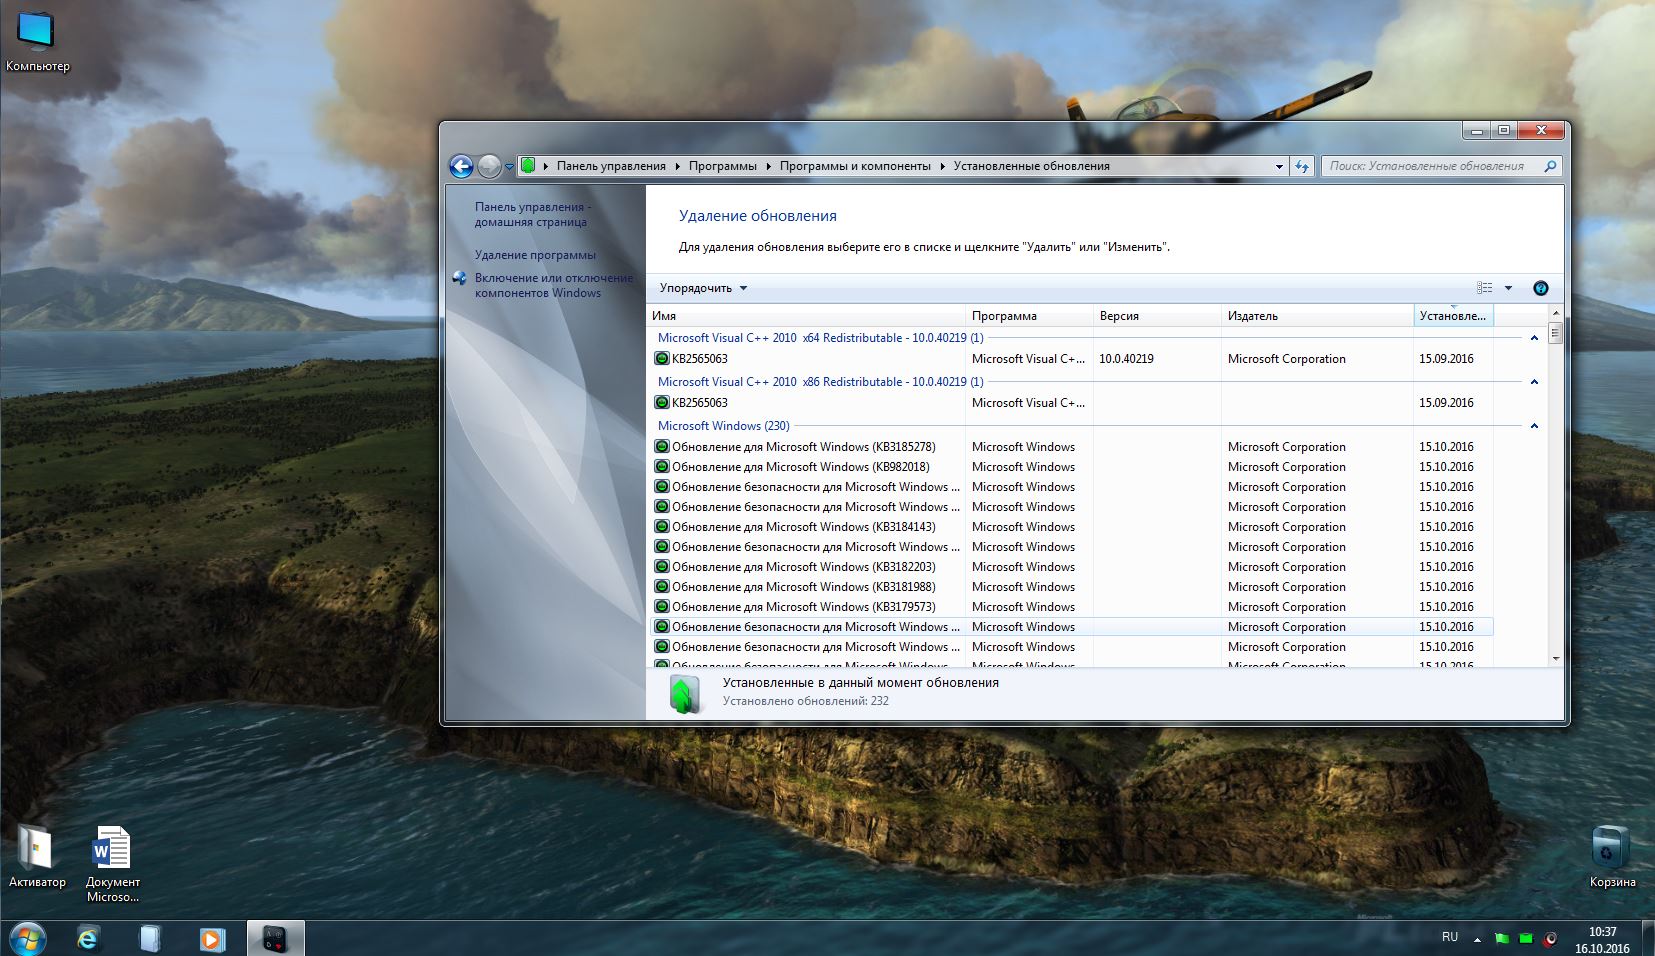Click the icon of update KB3184143

(x=661, y=527)
